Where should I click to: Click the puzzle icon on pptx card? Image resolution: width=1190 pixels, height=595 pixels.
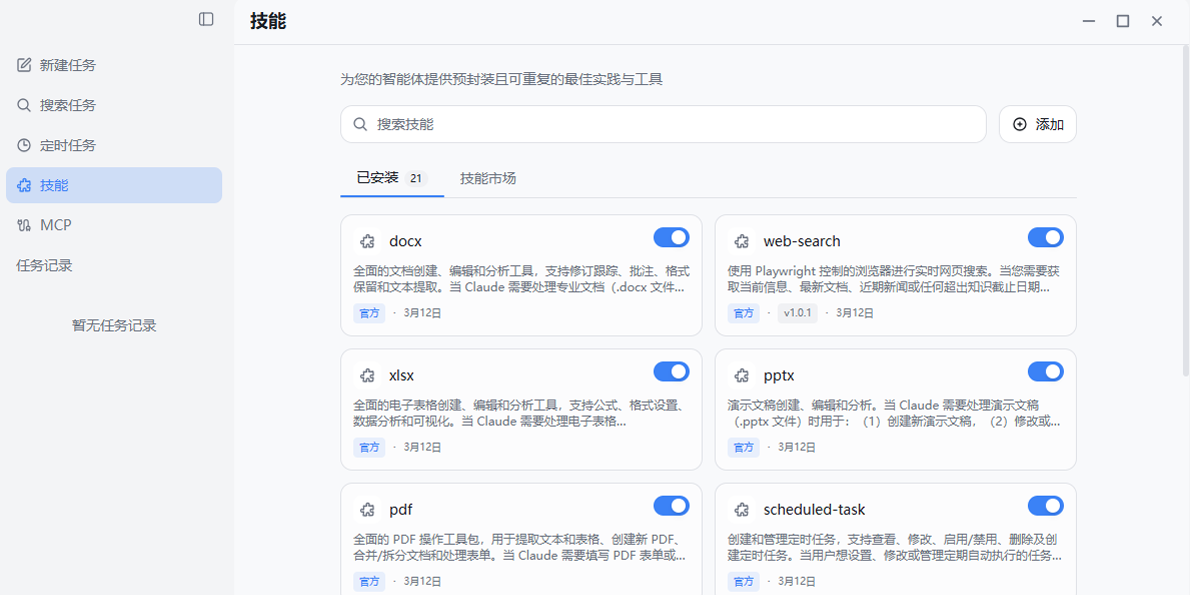pos(741,376)
